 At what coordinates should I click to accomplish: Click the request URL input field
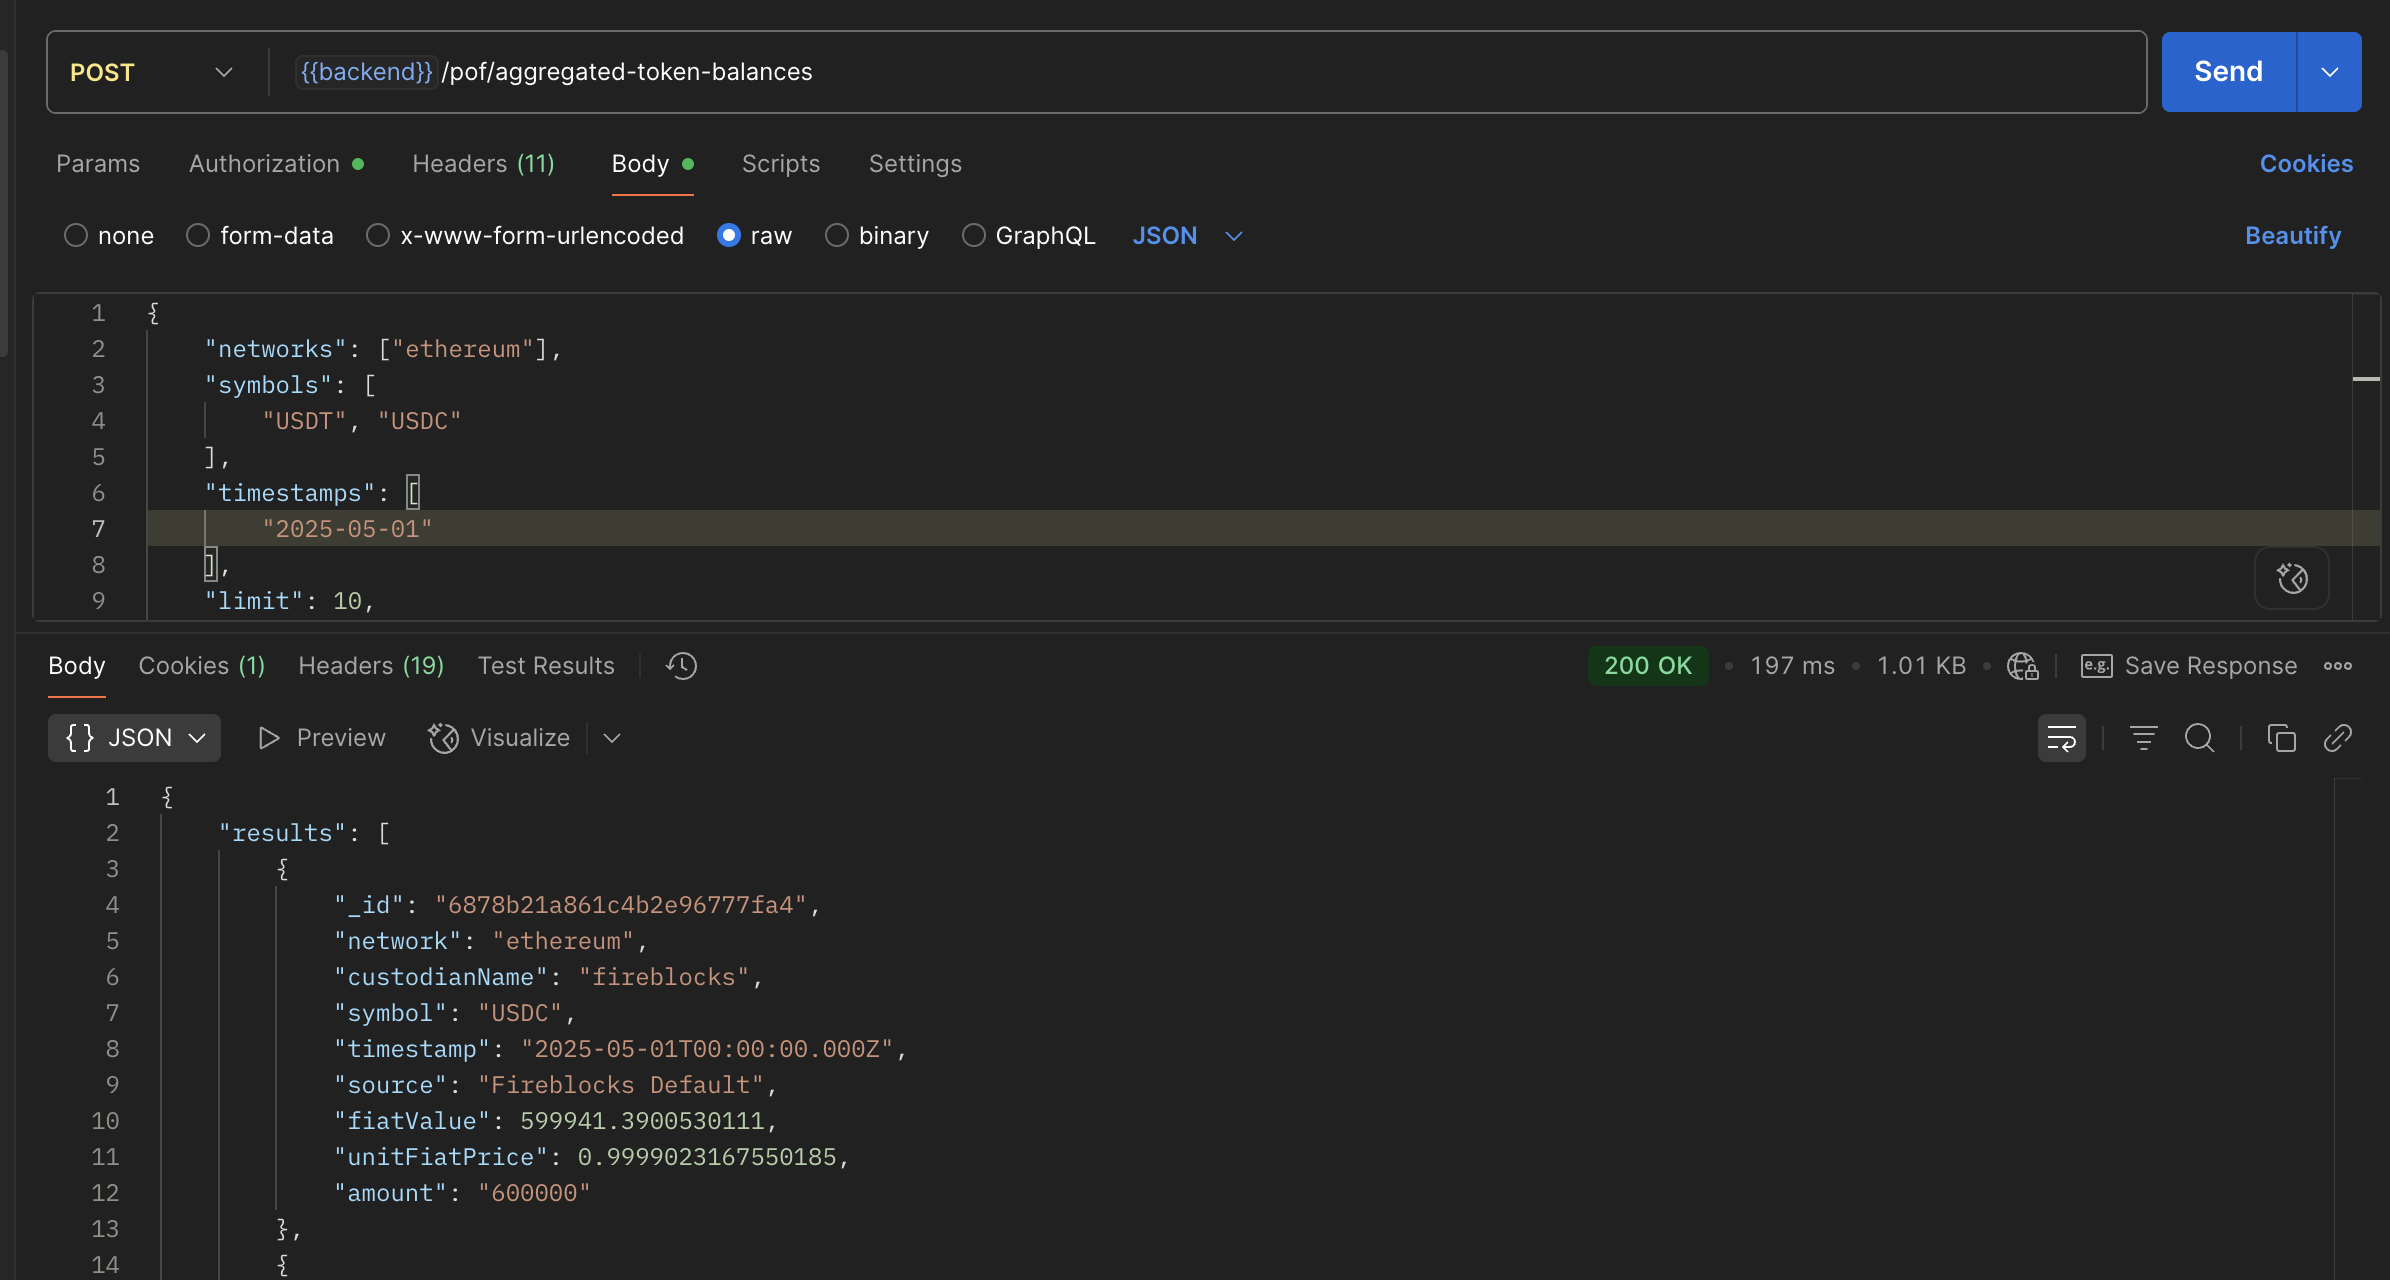[1400, 72]
